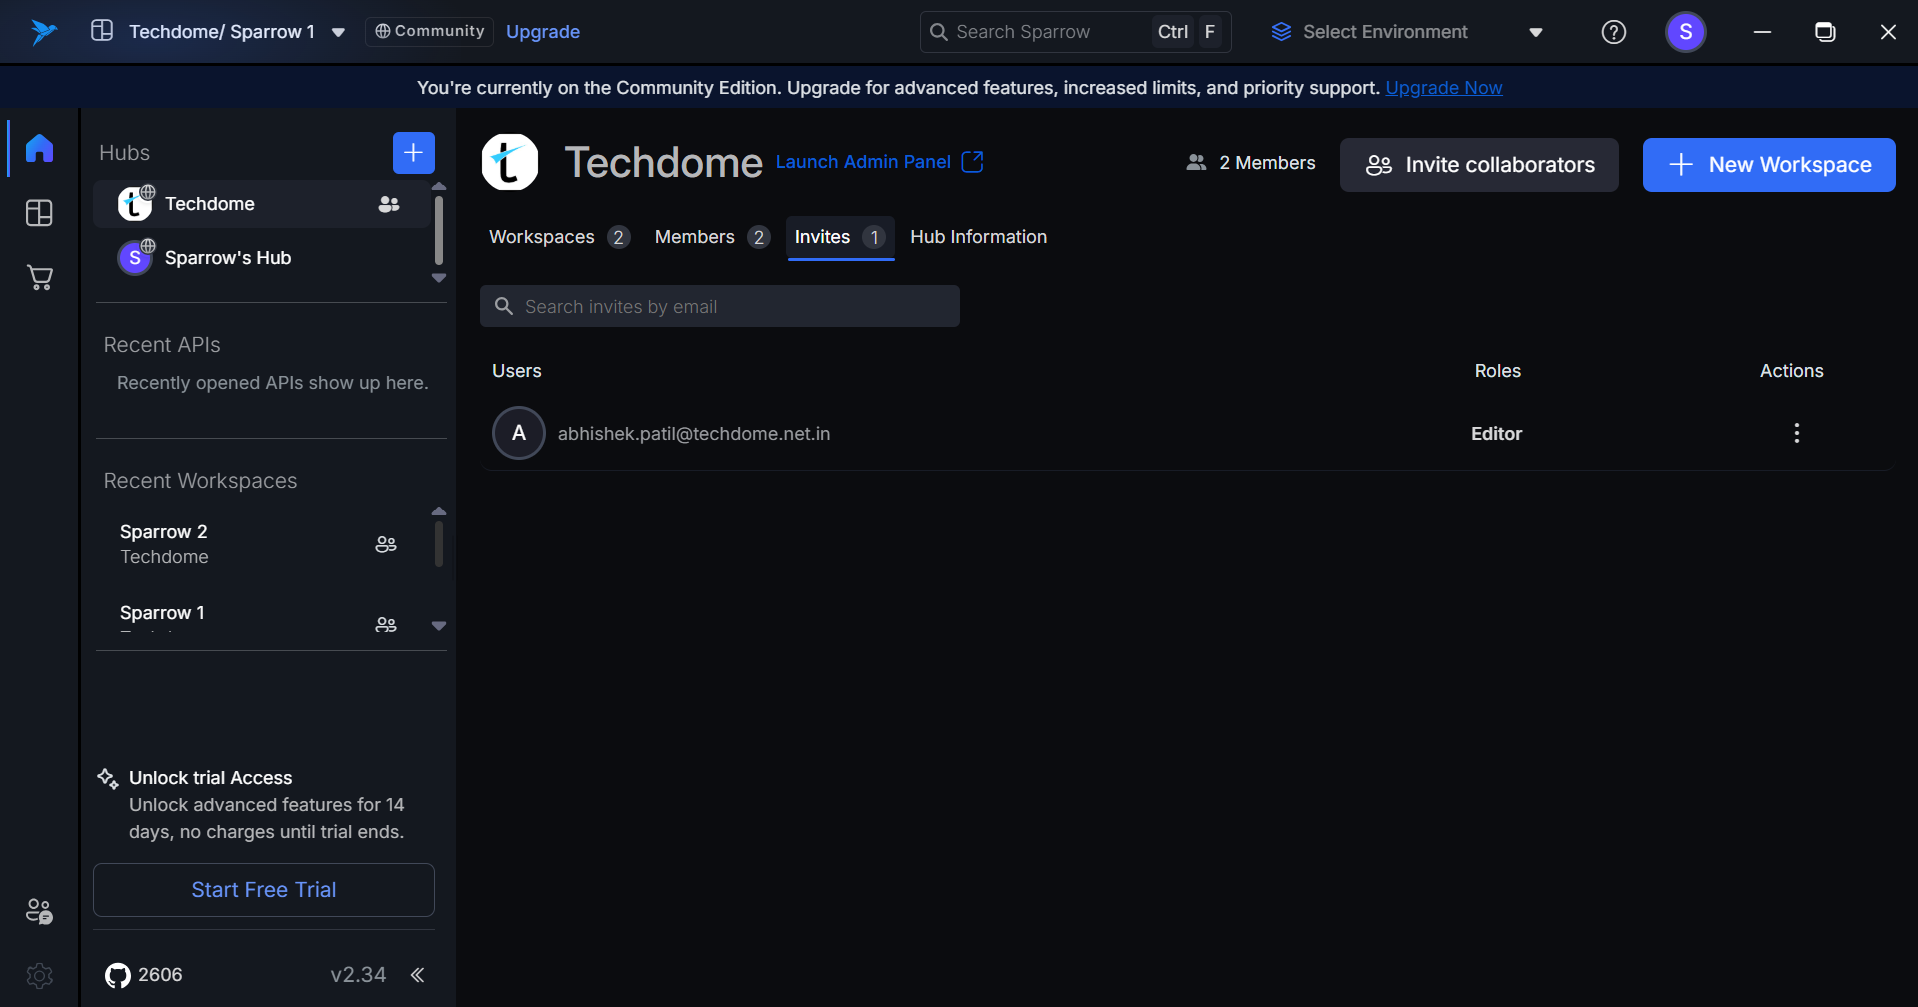
Task: Click the Upgrade Now link
Action: point(1443,88)
